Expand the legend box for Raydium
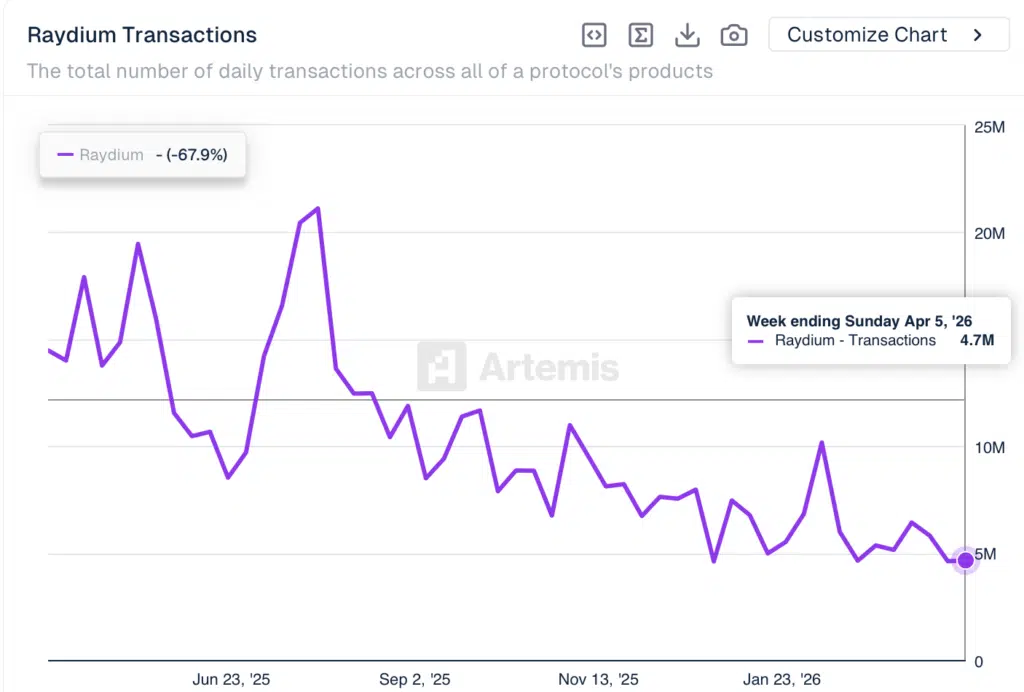1024x692 pixels. (140, 155)
